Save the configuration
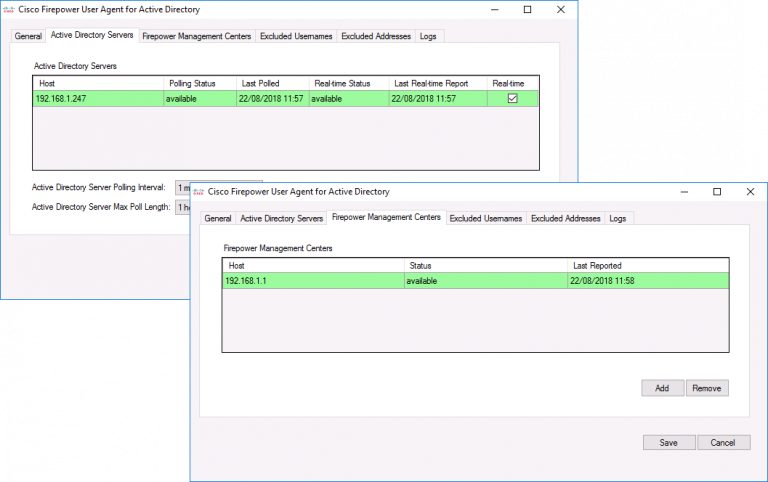 [669, 442]
